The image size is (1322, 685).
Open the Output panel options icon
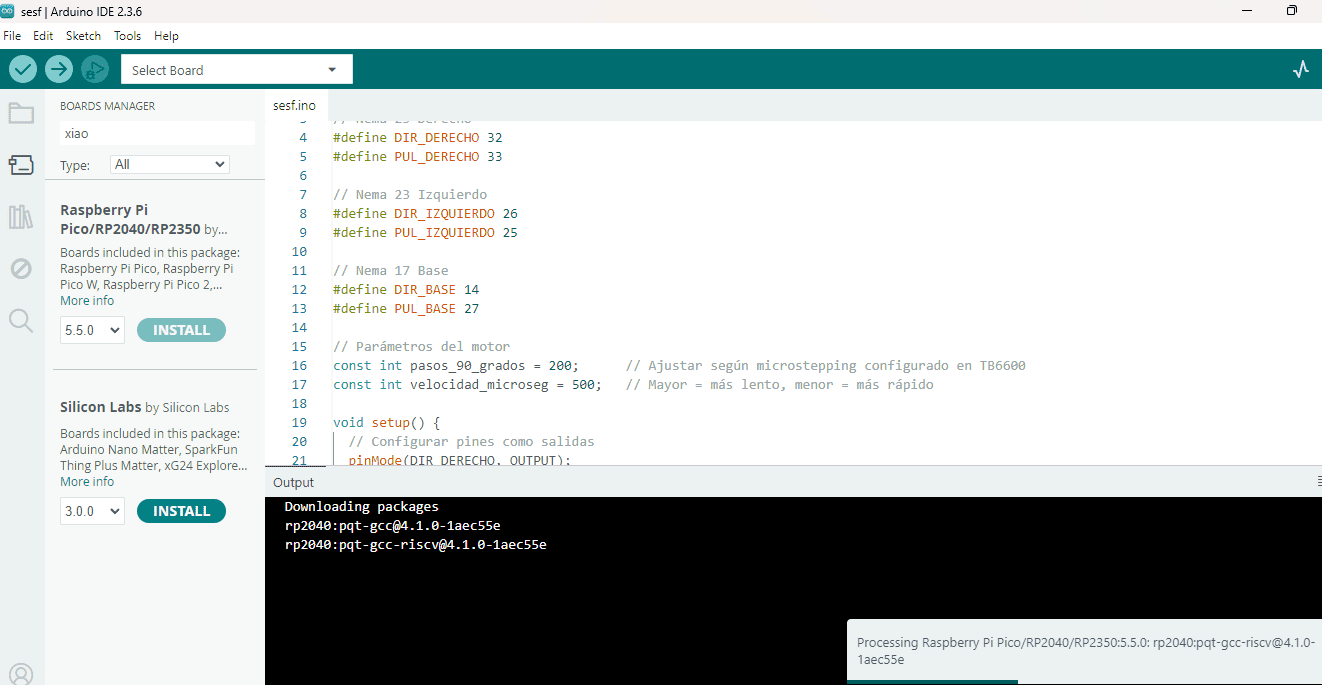1318,482
